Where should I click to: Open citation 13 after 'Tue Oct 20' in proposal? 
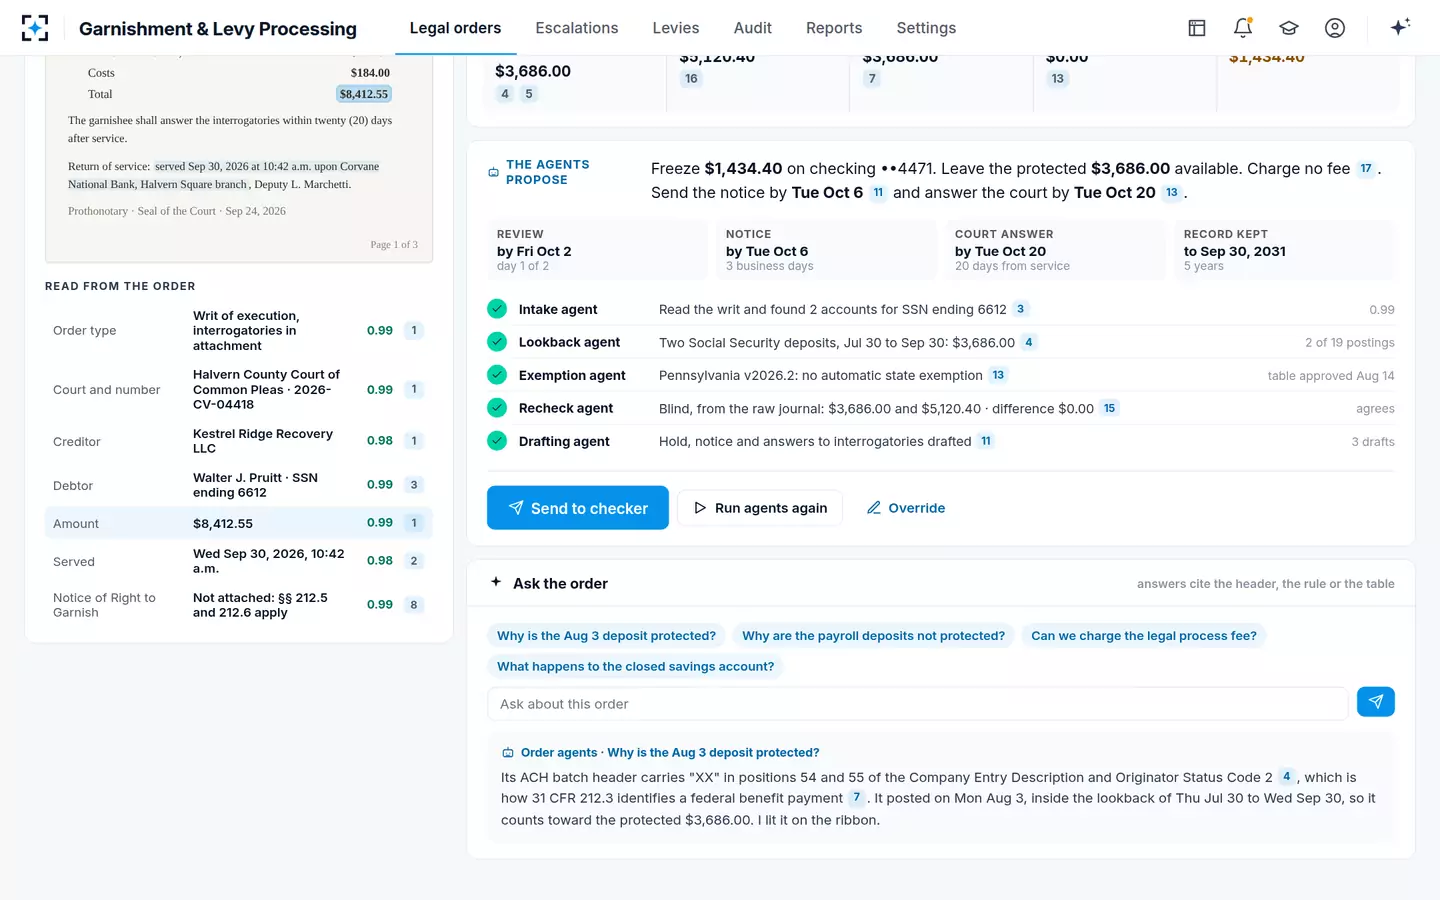(x=1171, y=193)
